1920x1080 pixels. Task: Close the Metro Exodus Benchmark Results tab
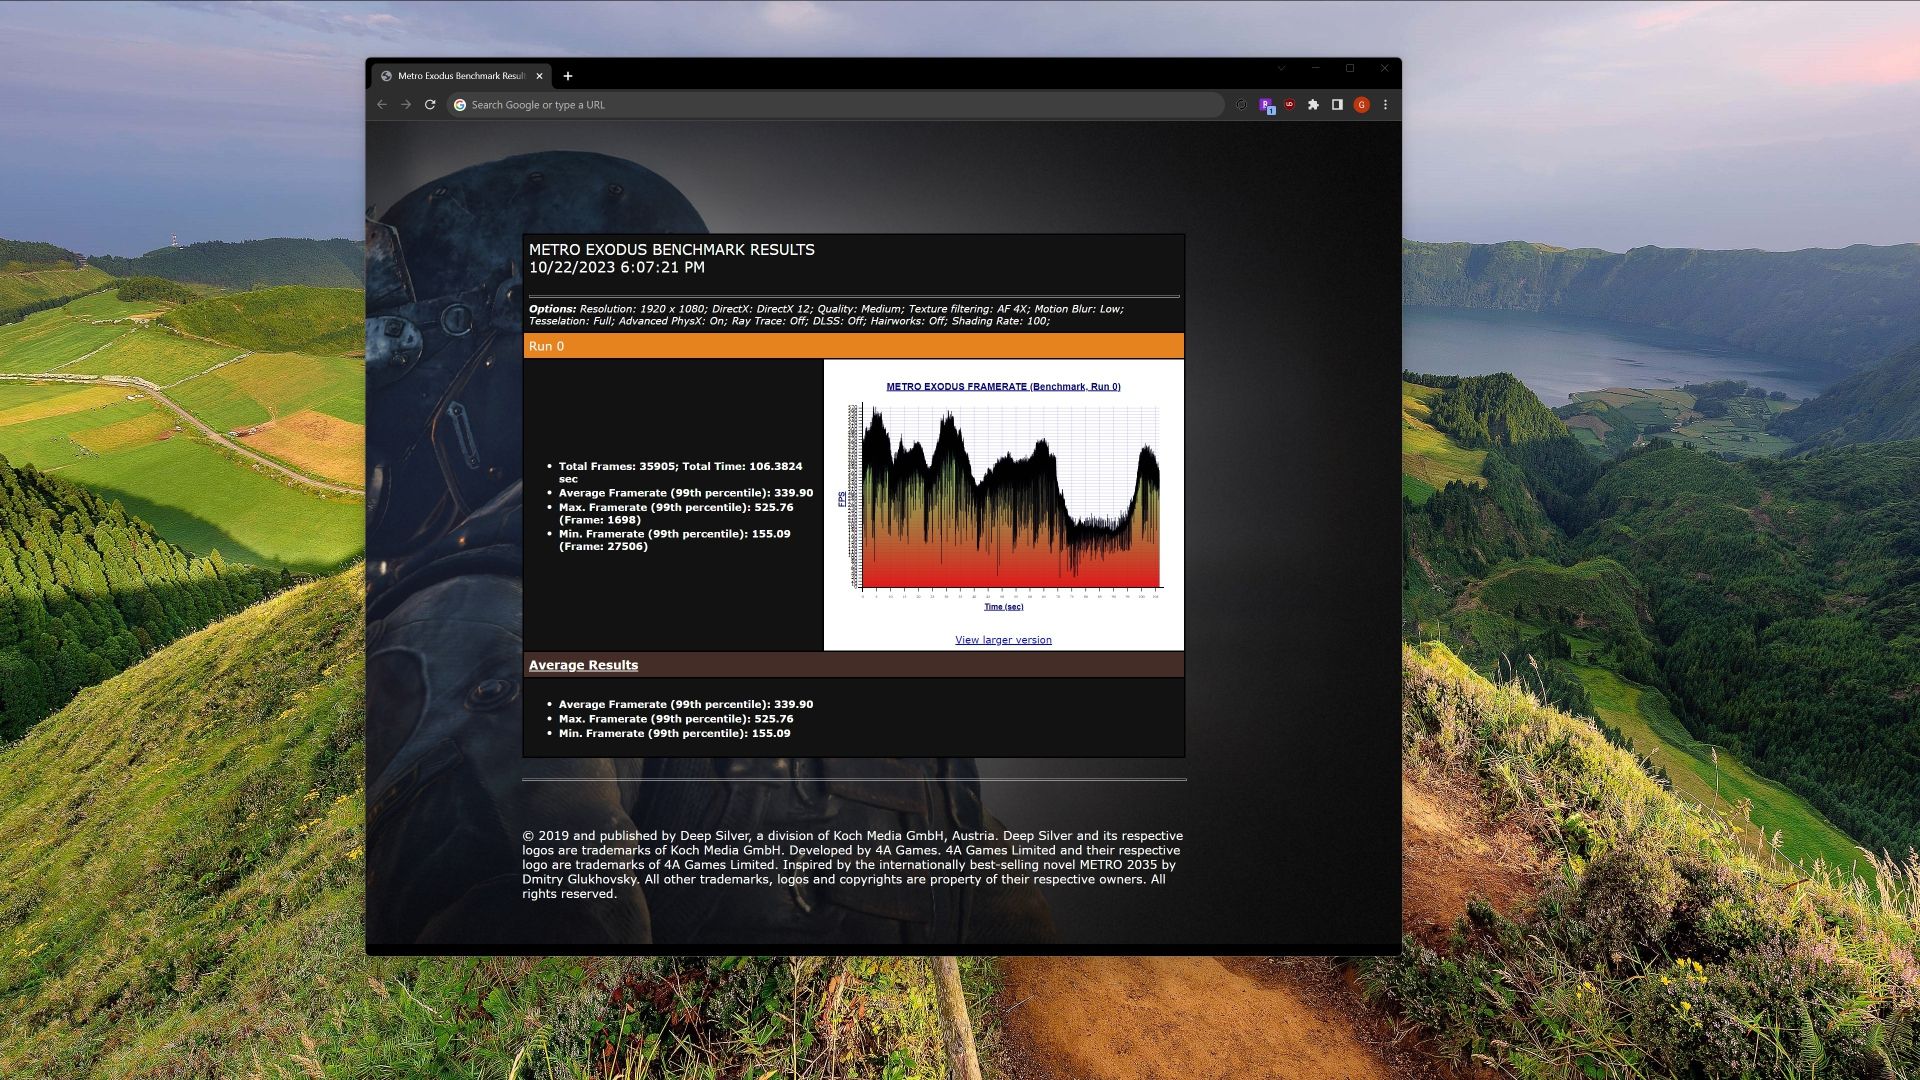pyautogui.click(x=540, y=76)
